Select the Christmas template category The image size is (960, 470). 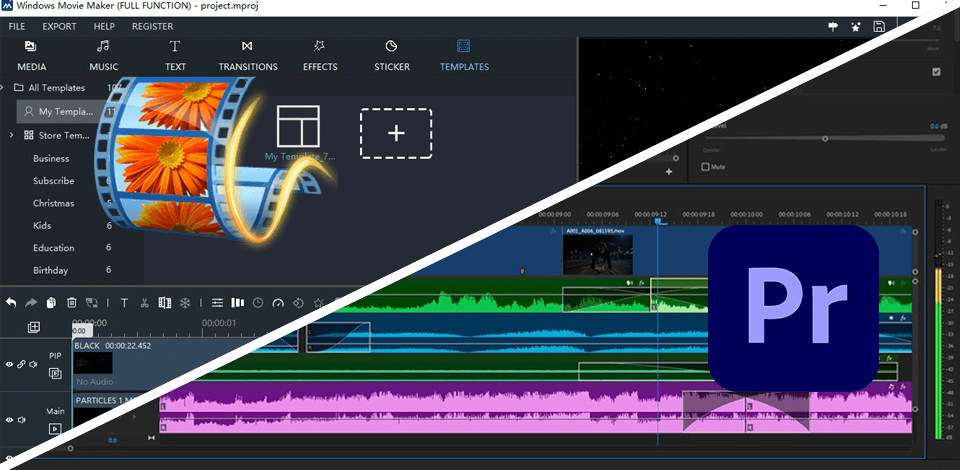pos(54,203)
